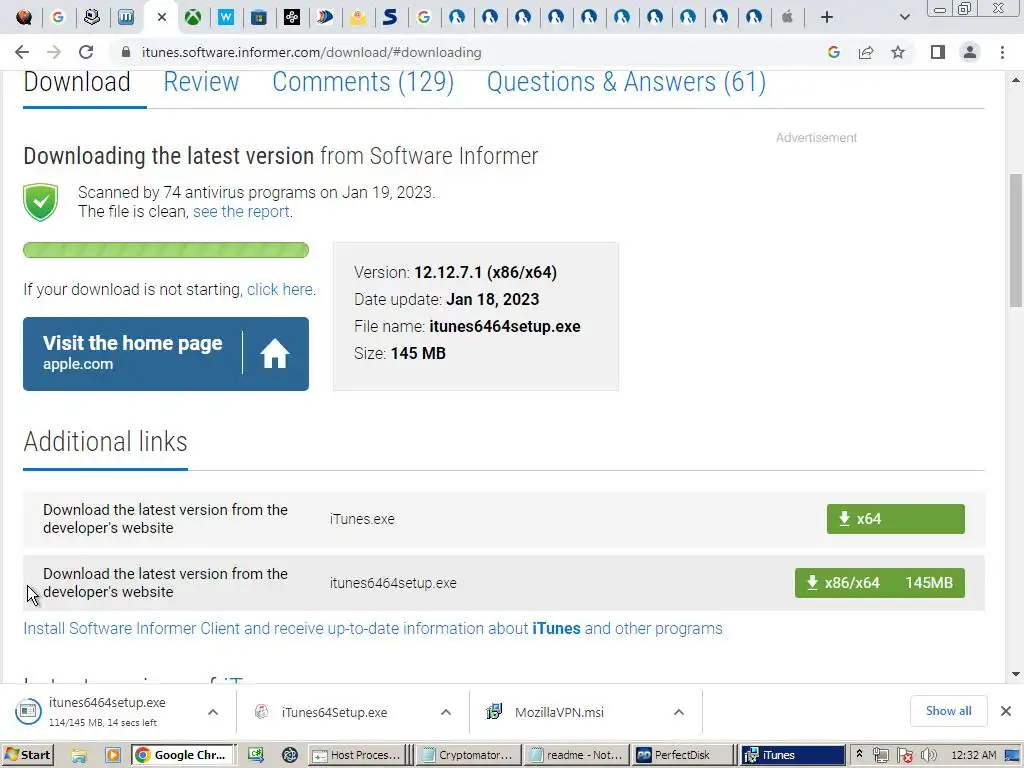The height and width of the screenshot is (768, 1024).
Task: Click the green download progress bar
Action: (x=166, y=250)
